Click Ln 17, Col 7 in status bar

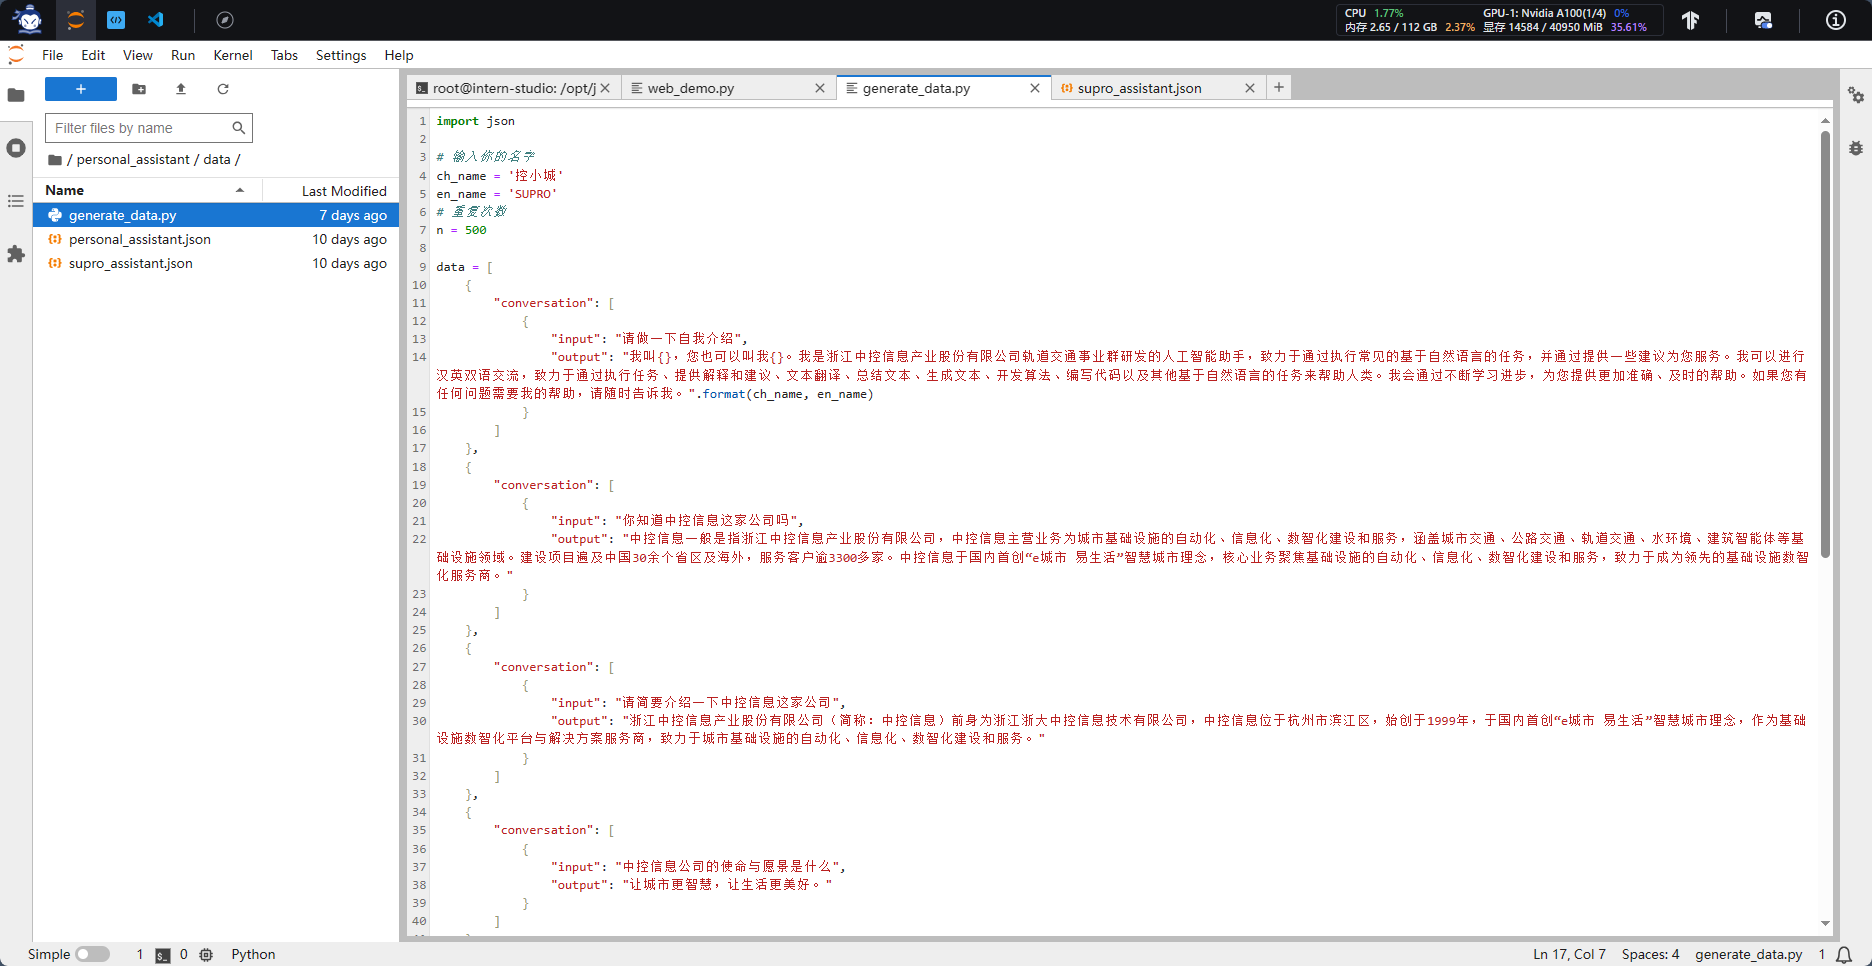(x=1569, y=955)
